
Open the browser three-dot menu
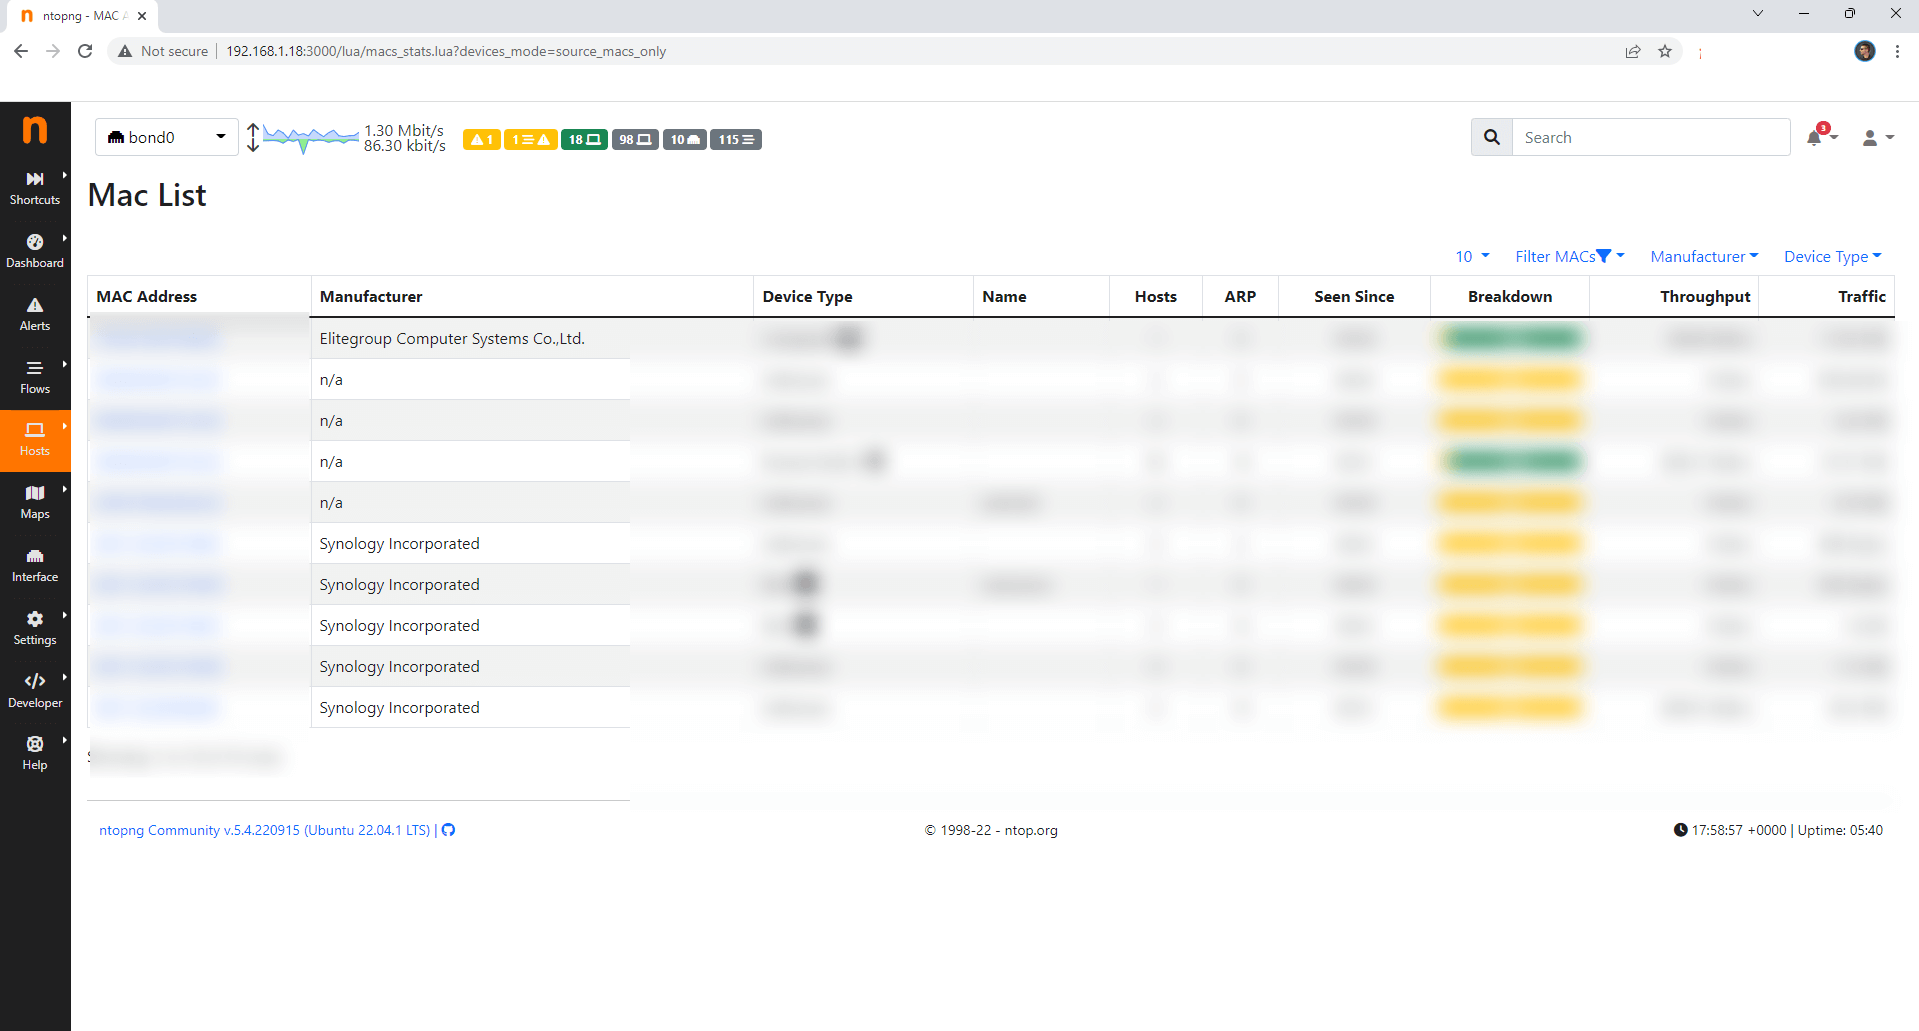point(1897,51)
